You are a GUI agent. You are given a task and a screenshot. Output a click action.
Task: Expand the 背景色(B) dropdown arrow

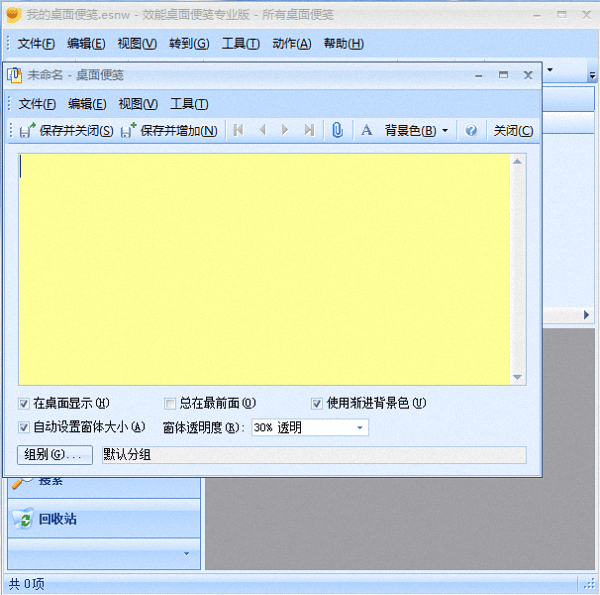point(445,130)
